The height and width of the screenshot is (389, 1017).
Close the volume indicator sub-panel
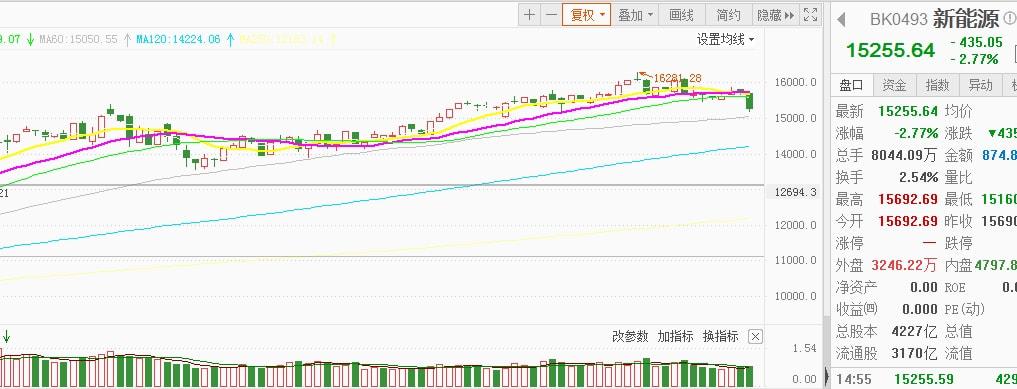pyautogui.click(x=756, y=336)
